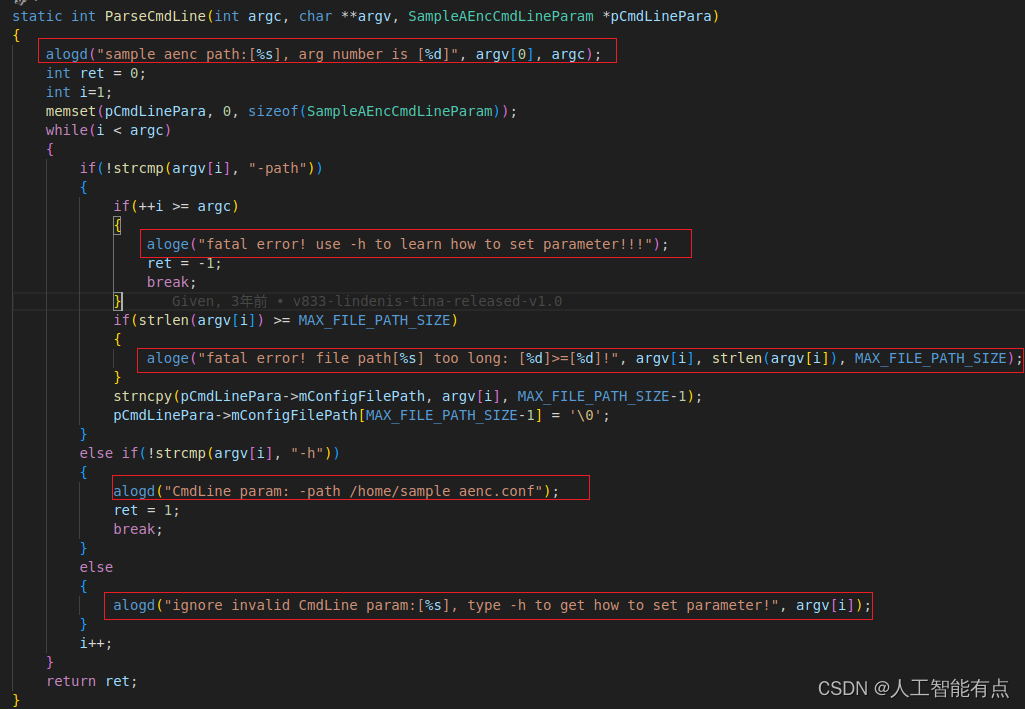
Task: Click the alogd "sample aenc path" log line
Action: [x=323, y=54]
